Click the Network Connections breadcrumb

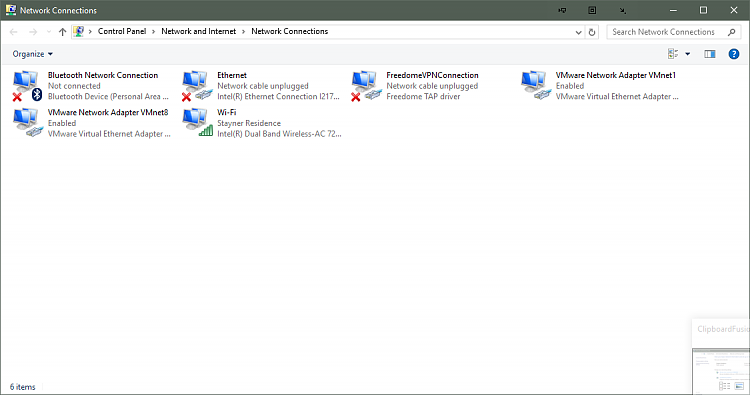(x=289, y=31)
